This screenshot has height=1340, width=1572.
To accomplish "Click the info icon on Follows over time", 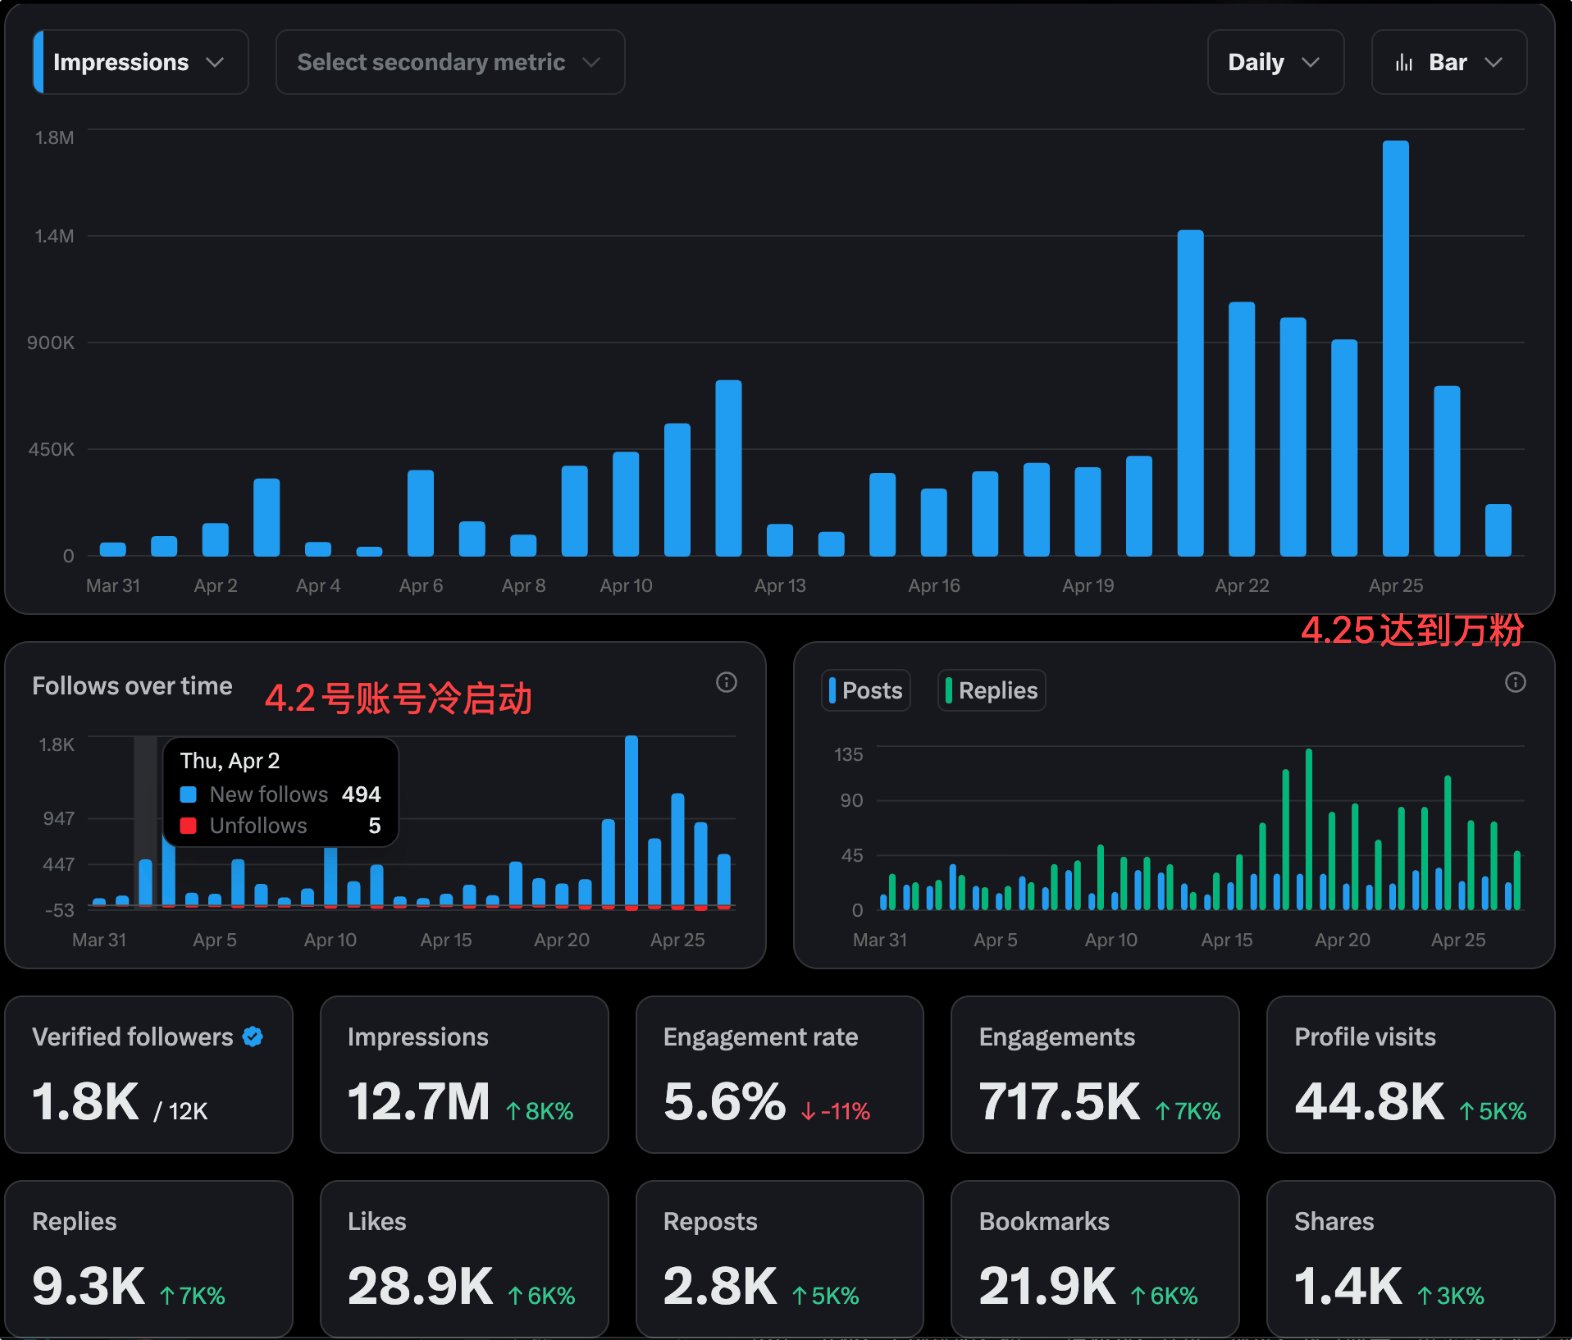I will (x=727, y=682).
